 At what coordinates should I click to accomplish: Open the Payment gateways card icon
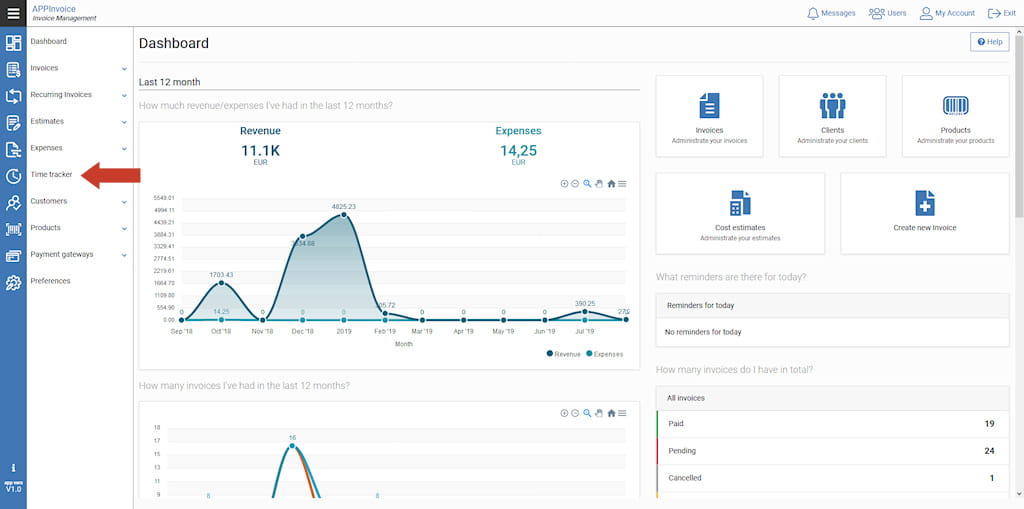pos(13,256)
